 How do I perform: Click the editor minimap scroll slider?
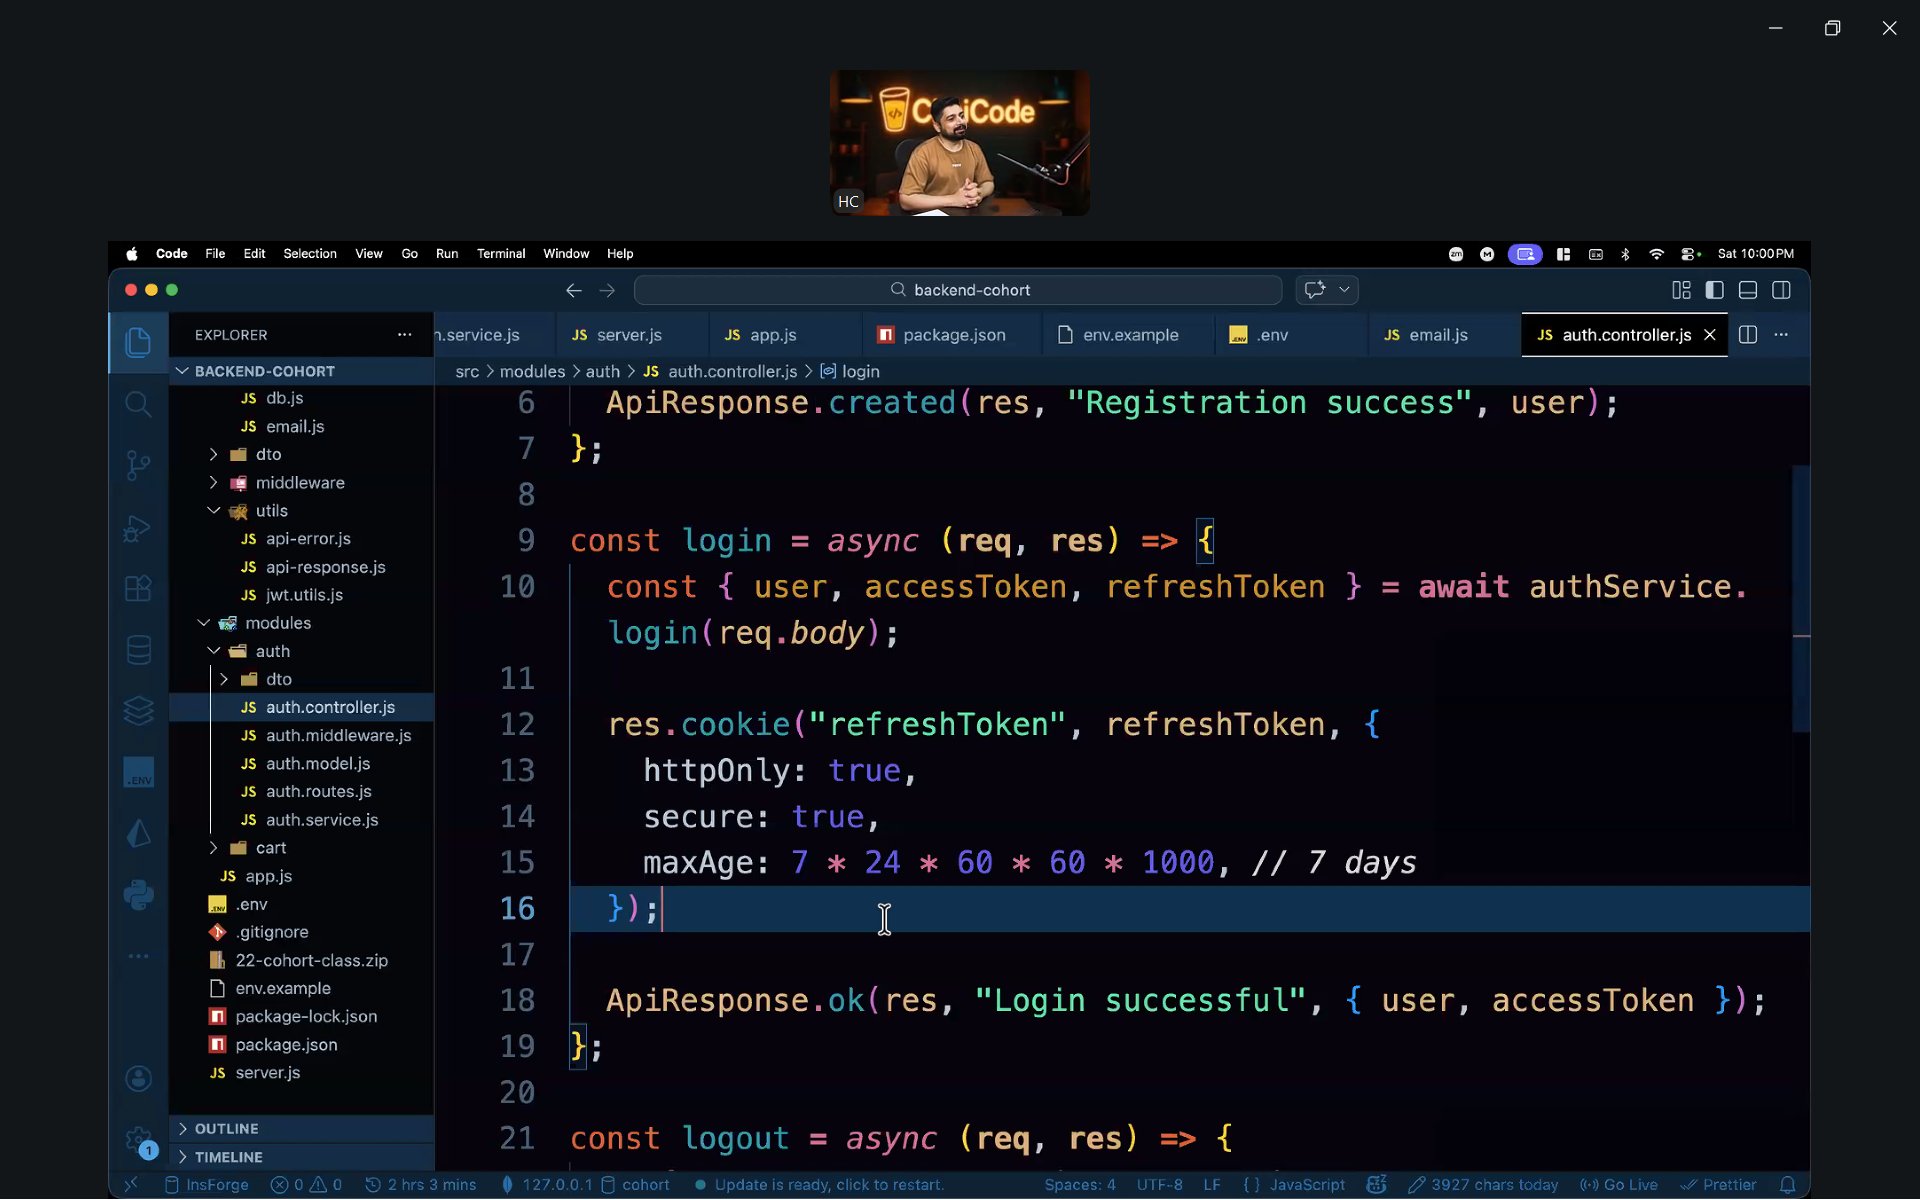(x=1800, y=600)
